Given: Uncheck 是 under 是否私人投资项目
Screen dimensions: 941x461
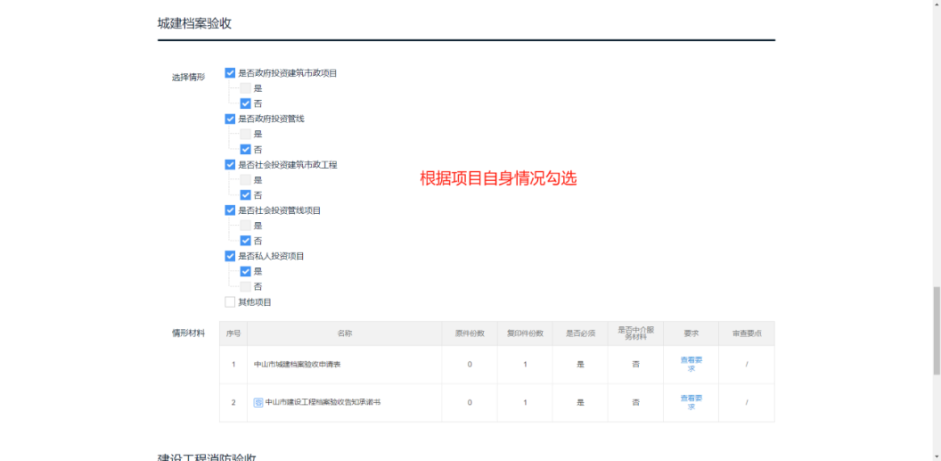Looking at the screenshot, I should click(245, 271).
